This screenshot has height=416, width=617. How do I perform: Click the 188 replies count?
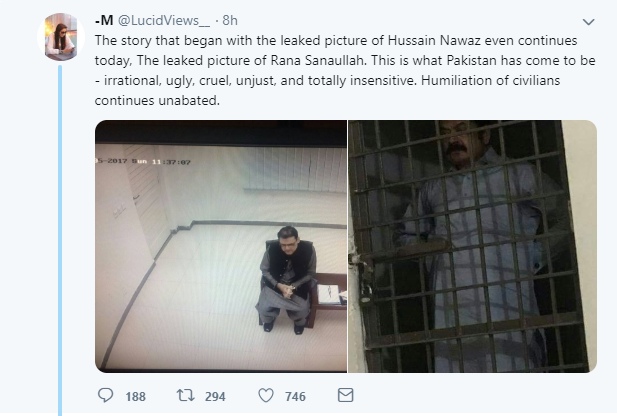(135, 397)
